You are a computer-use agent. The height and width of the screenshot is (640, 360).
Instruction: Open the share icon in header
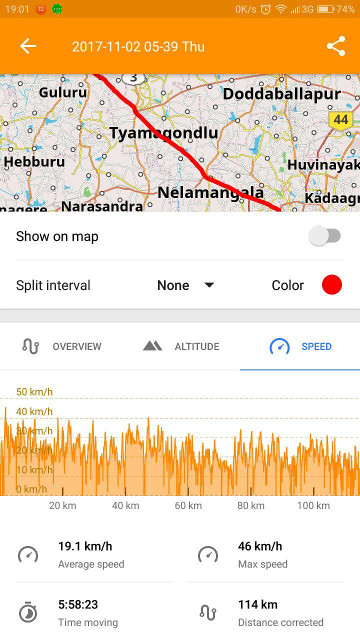click(x=336, y=46)
